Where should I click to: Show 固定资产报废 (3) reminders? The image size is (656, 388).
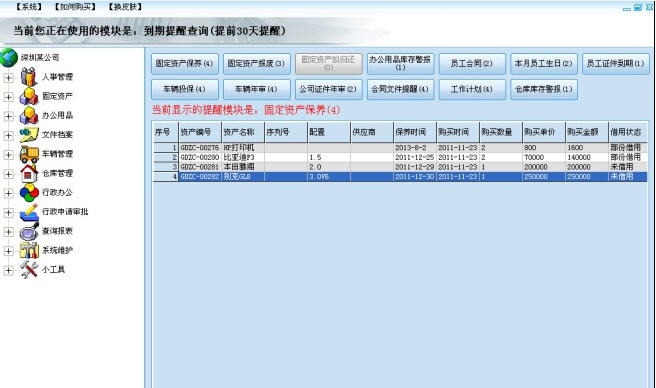pyautogui.click(x=256, y=64)
